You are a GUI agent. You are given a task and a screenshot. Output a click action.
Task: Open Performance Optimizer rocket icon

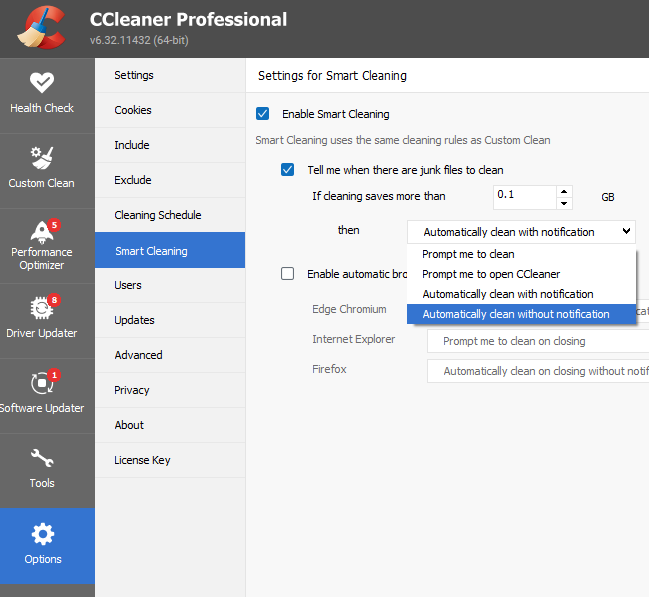pyautogui.click(x=42, y=232)
